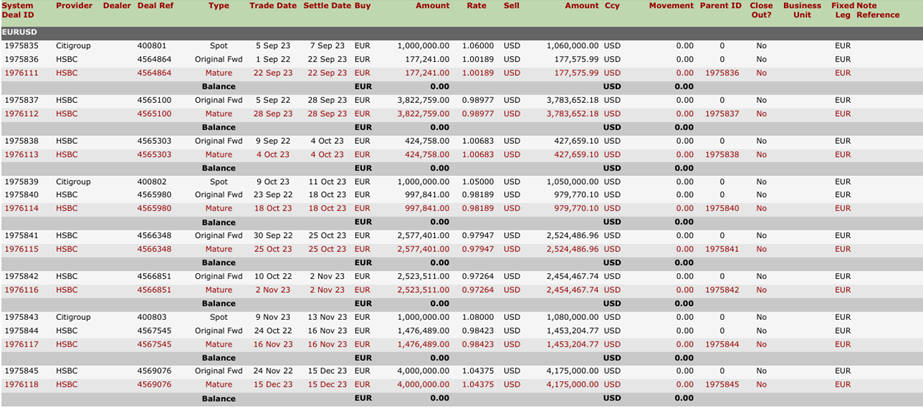The height and width of the screenshot is (407, 923).
Task: Open mature deal ID 1976113
Action: coord(22,154)
